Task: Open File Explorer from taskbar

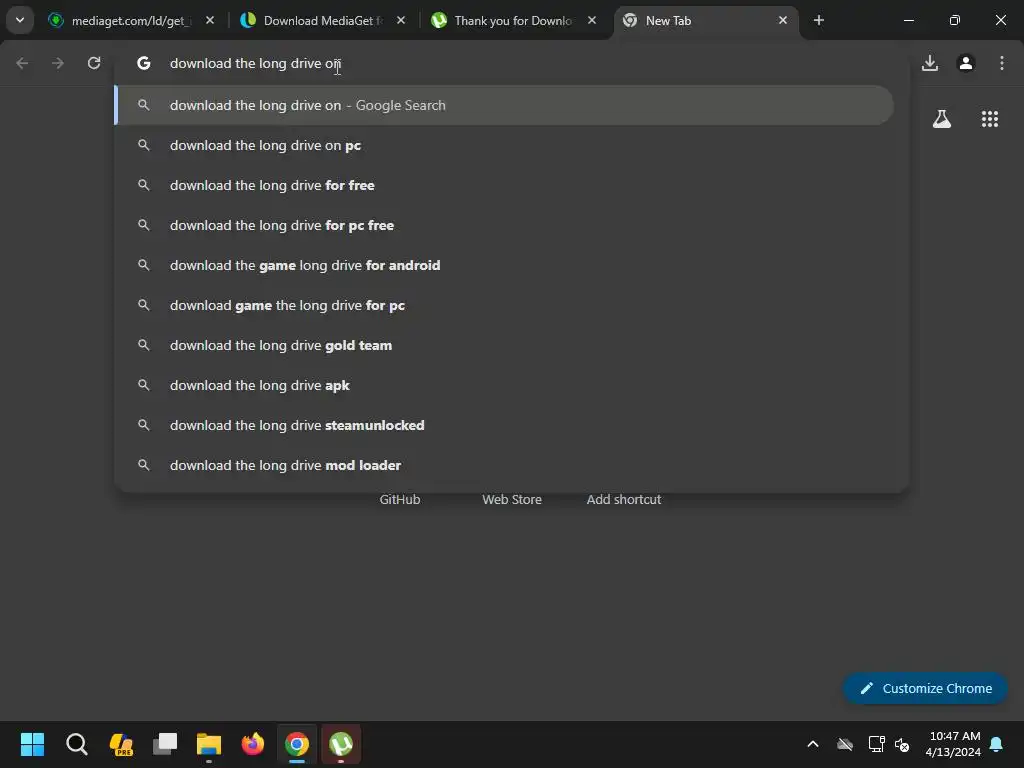Action: (209, 744)
